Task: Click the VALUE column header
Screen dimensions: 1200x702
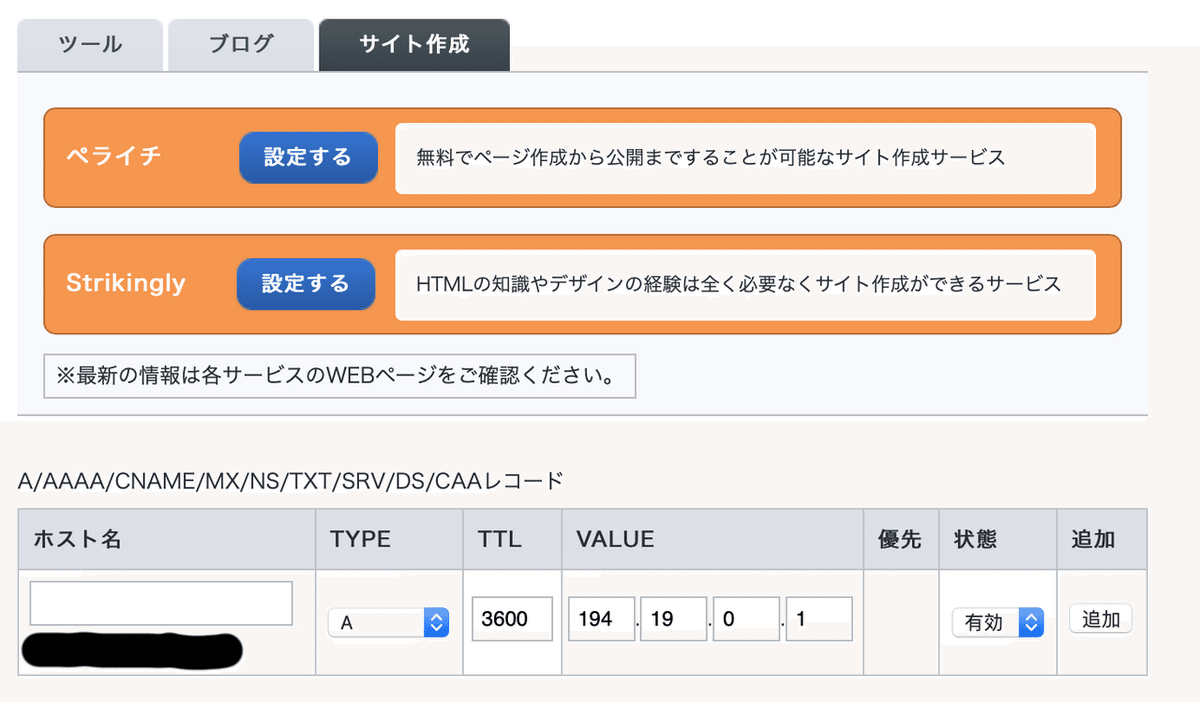Action: [x=615, y=539]
